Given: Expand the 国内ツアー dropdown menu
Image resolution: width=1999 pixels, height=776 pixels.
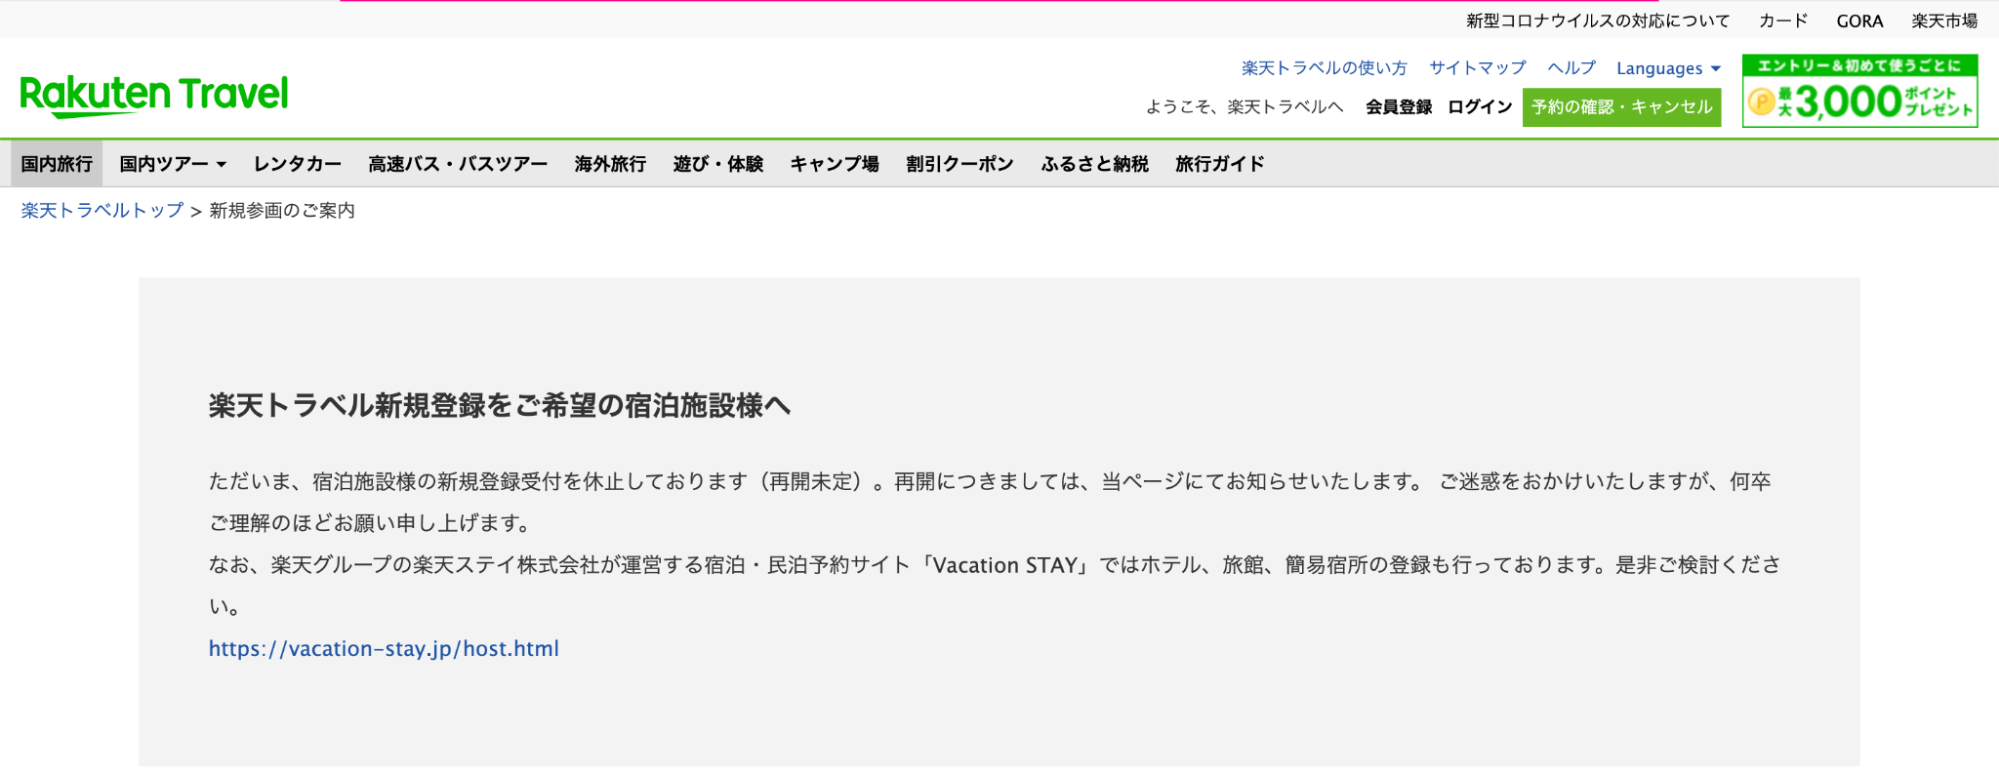Looking at the screenshot, I should point(173,164).
